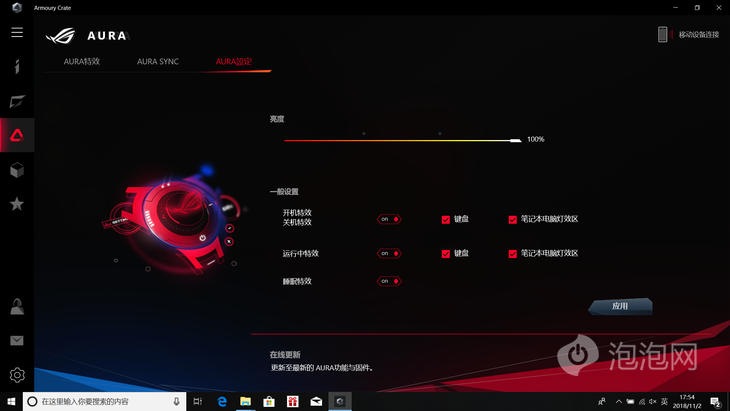Click the middle of the brightness slider track
Viewport: 730px width, 411px height.
pyautogui.click(x=403, y=140)
